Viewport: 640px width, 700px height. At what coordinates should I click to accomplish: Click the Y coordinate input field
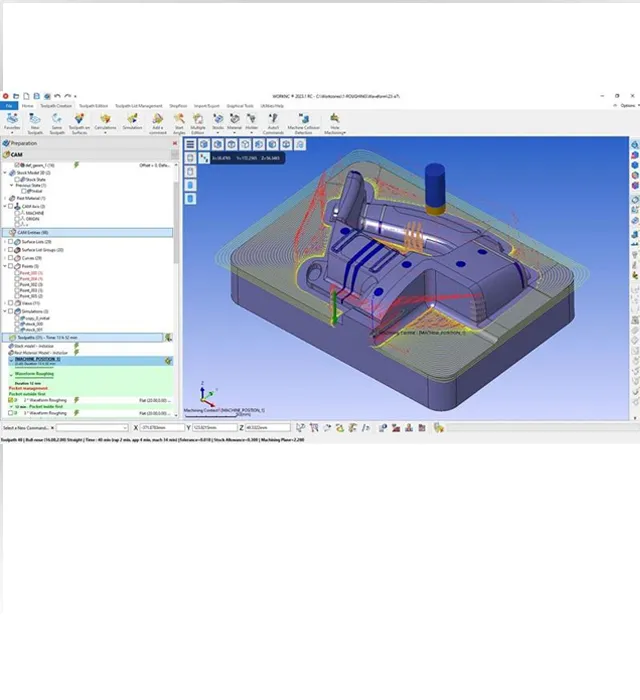[214, 428]
